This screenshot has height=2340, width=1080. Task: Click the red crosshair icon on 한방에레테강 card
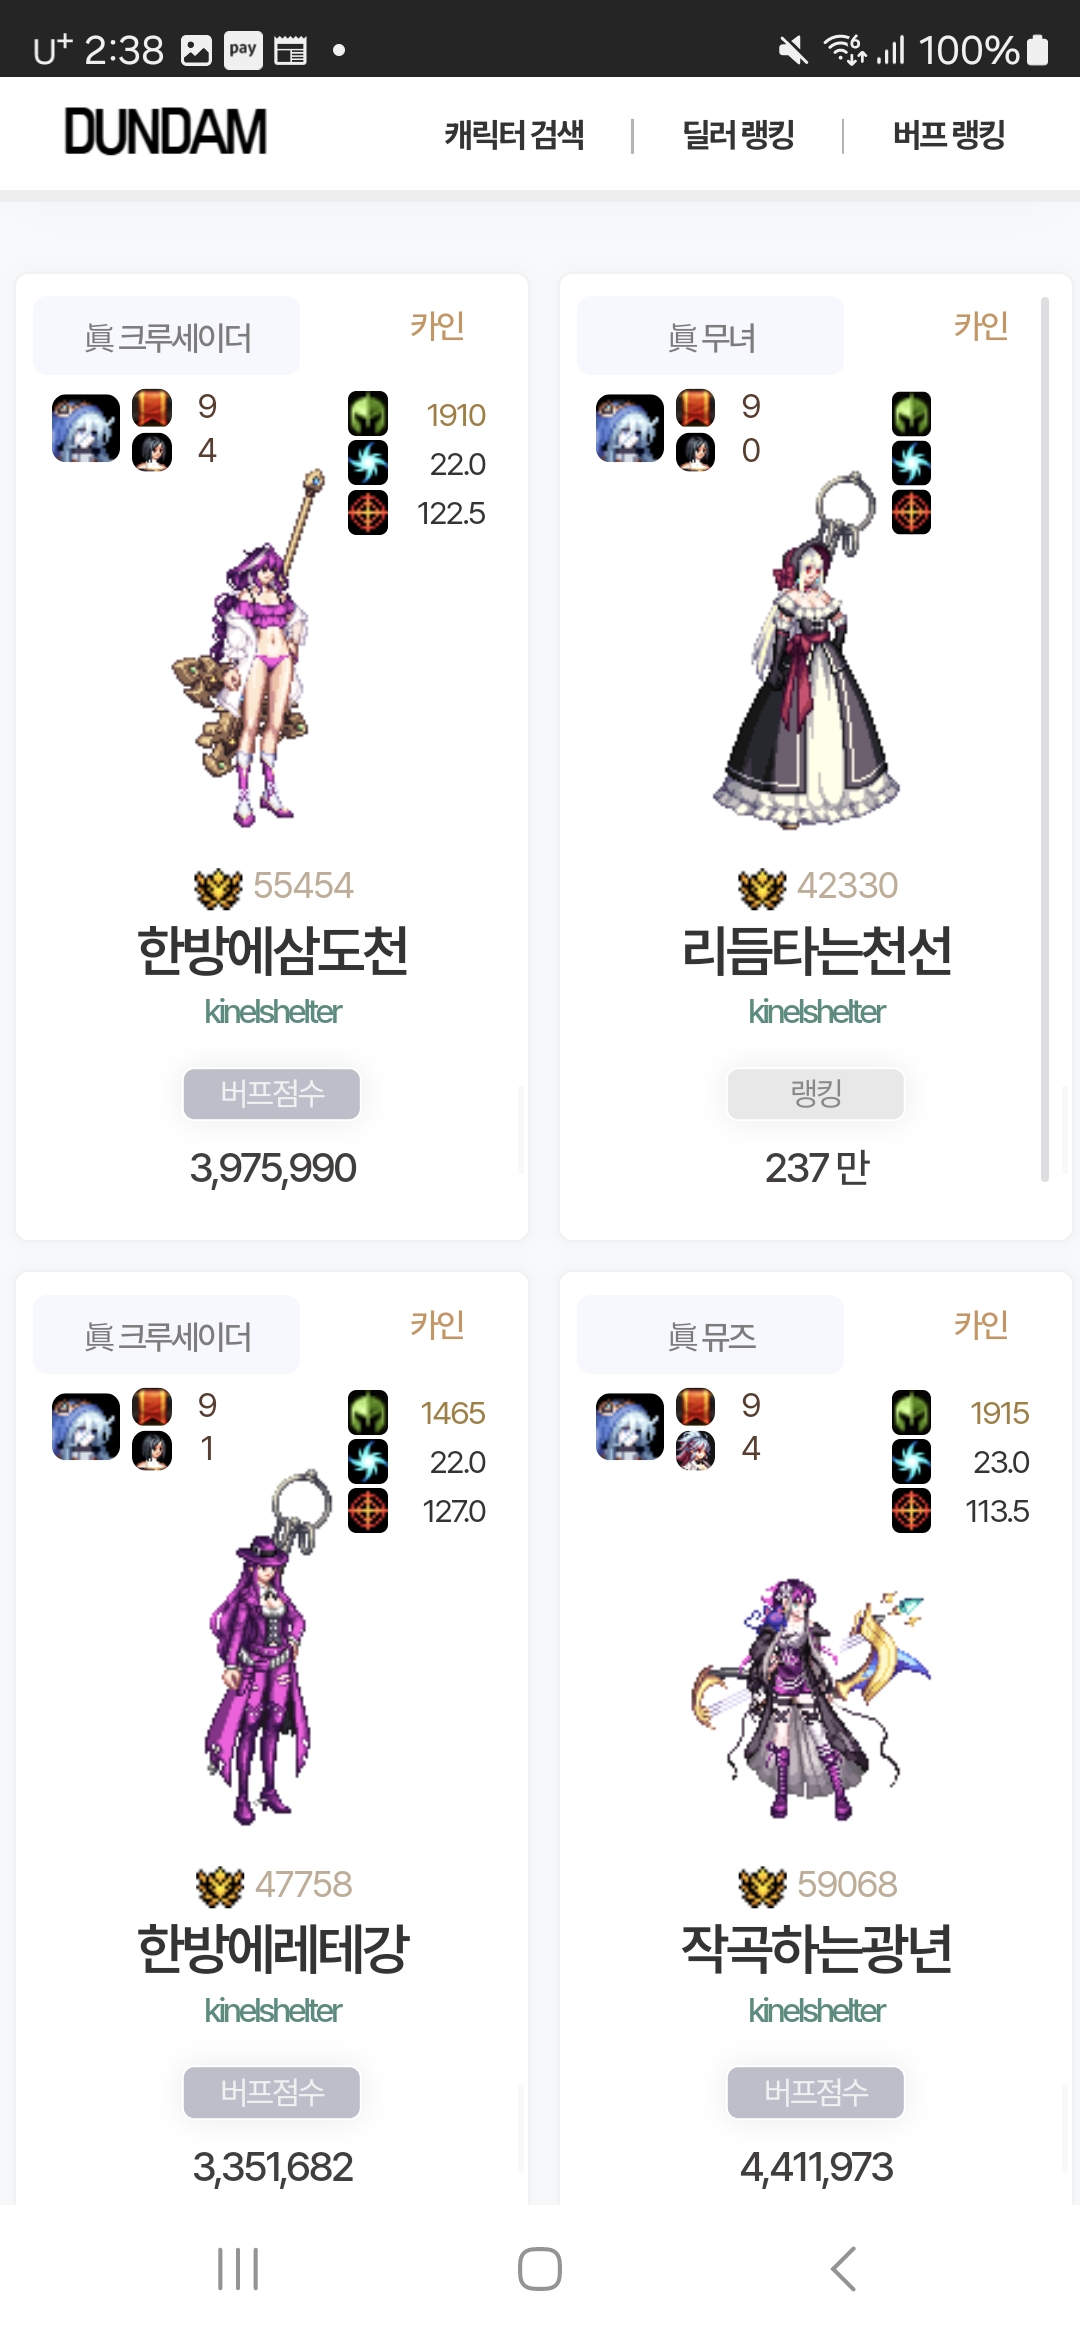368,1510
